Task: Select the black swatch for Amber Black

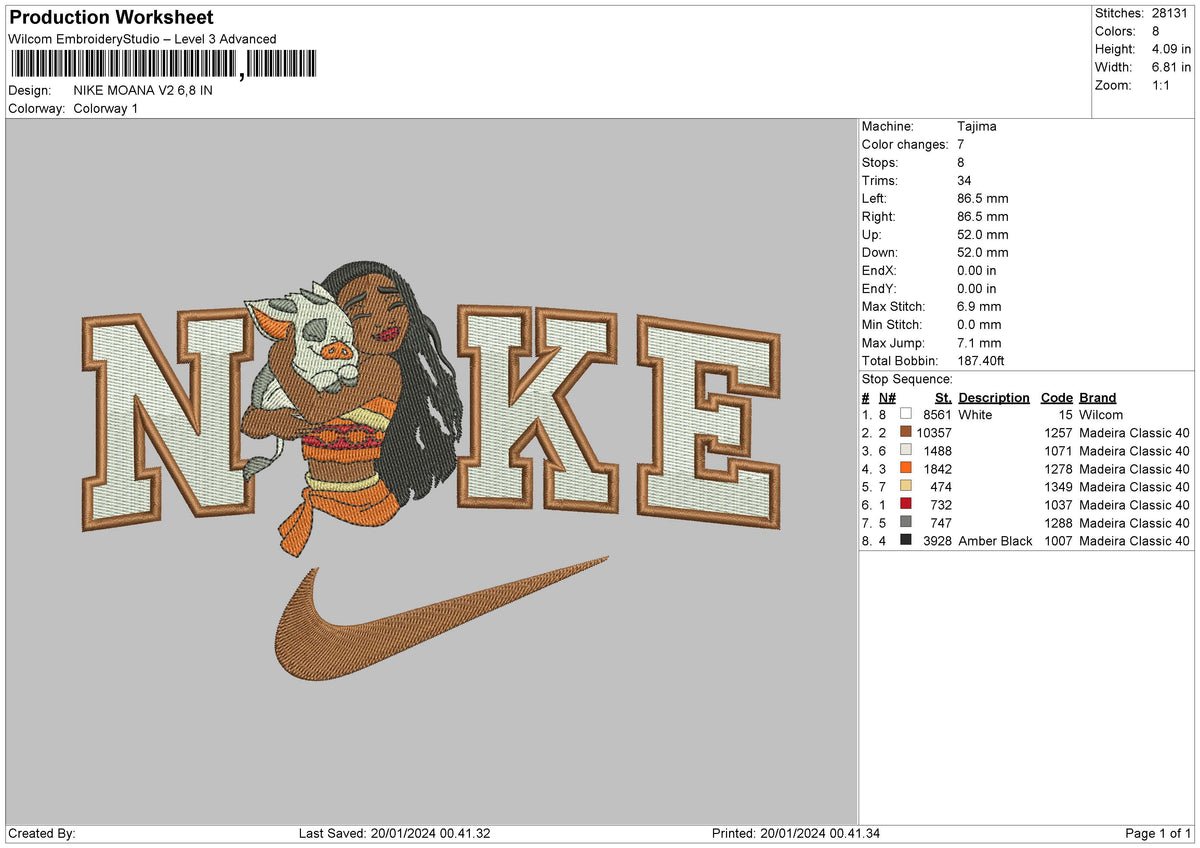Action: (906, 540)
